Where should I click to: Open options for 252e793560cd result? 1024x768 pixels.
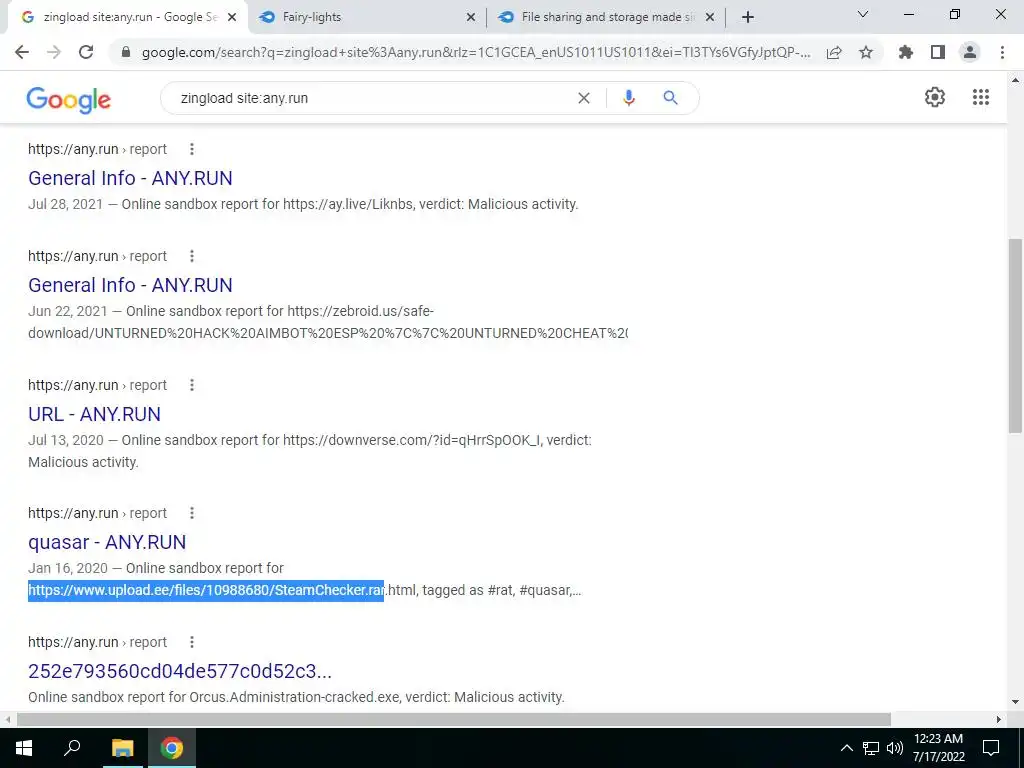(191, 643)
